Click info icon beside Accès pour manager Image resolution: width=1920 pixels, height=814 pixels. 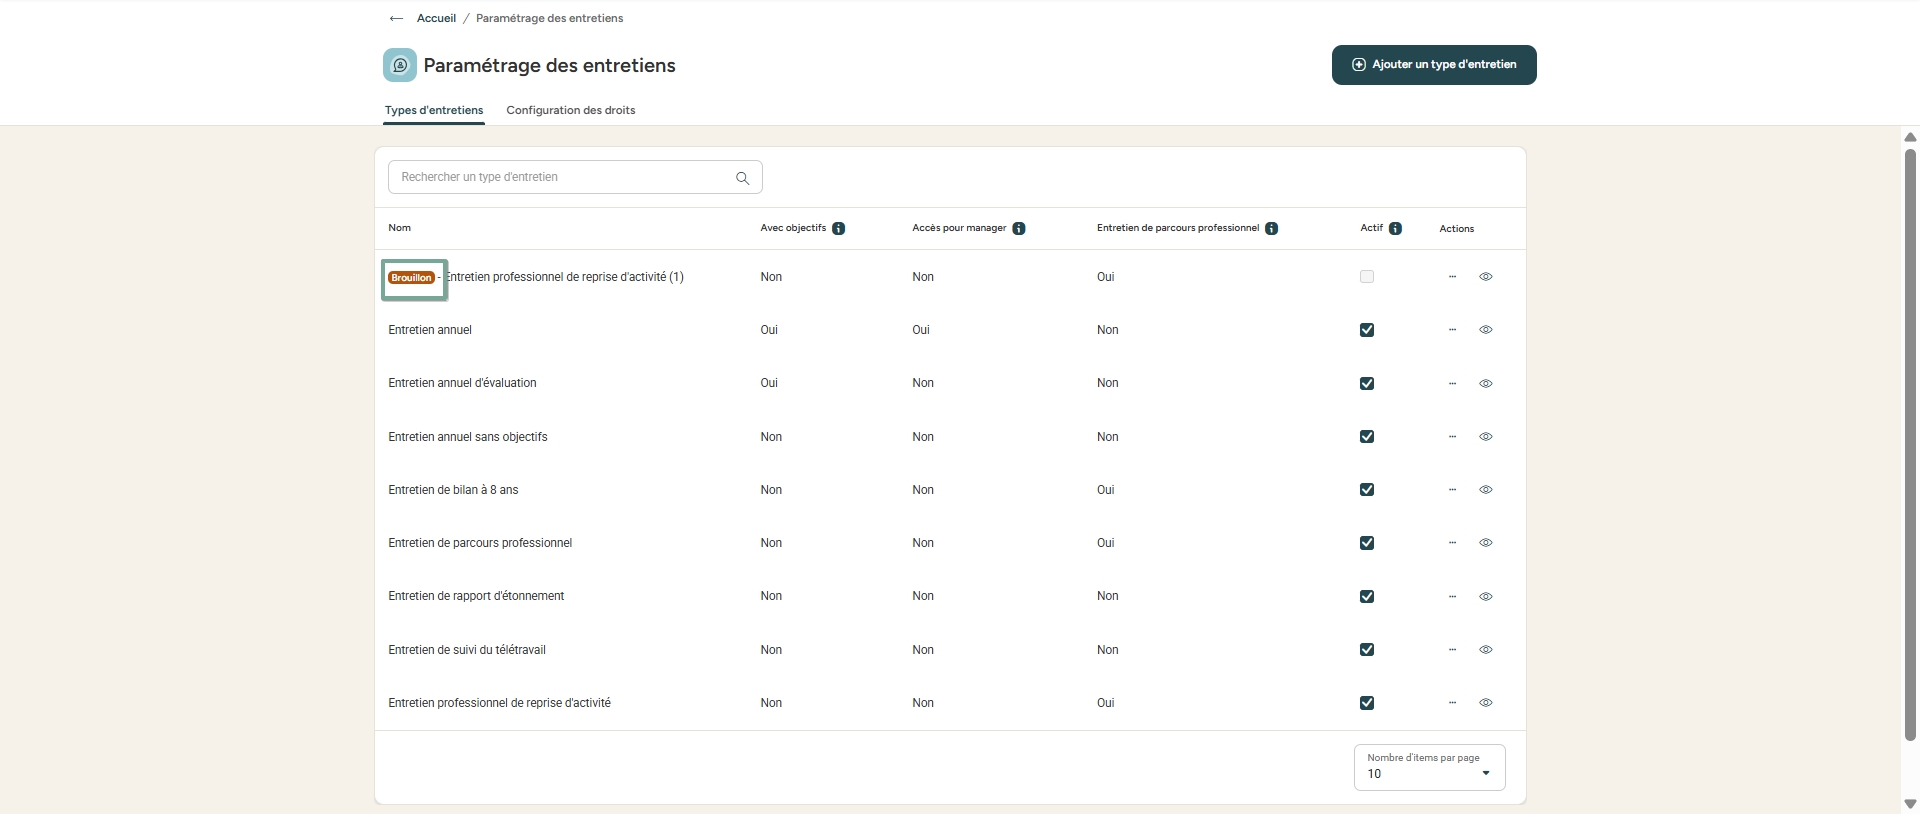1019,229
